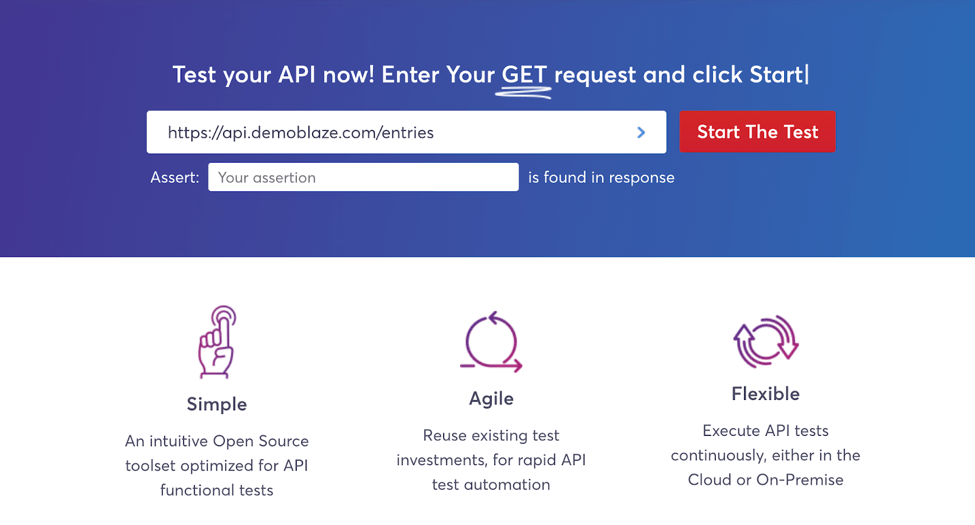The height and width of the screenshot is (525, 975).
Task: Click the 'Reuse existing test investments' description
Action: coord(491,460)
